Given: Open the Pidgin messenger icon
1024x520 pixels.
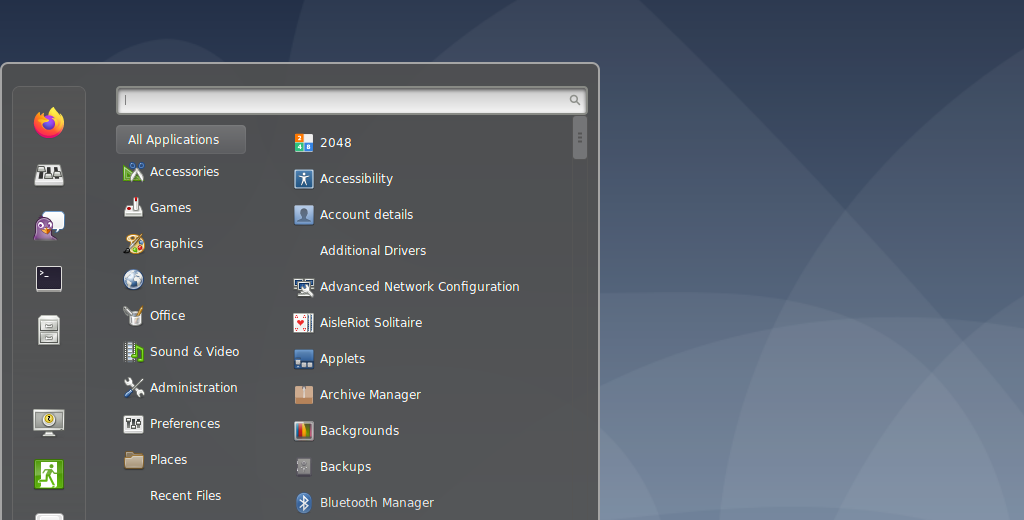Looking at the screenshot, I should click(49, 227).
